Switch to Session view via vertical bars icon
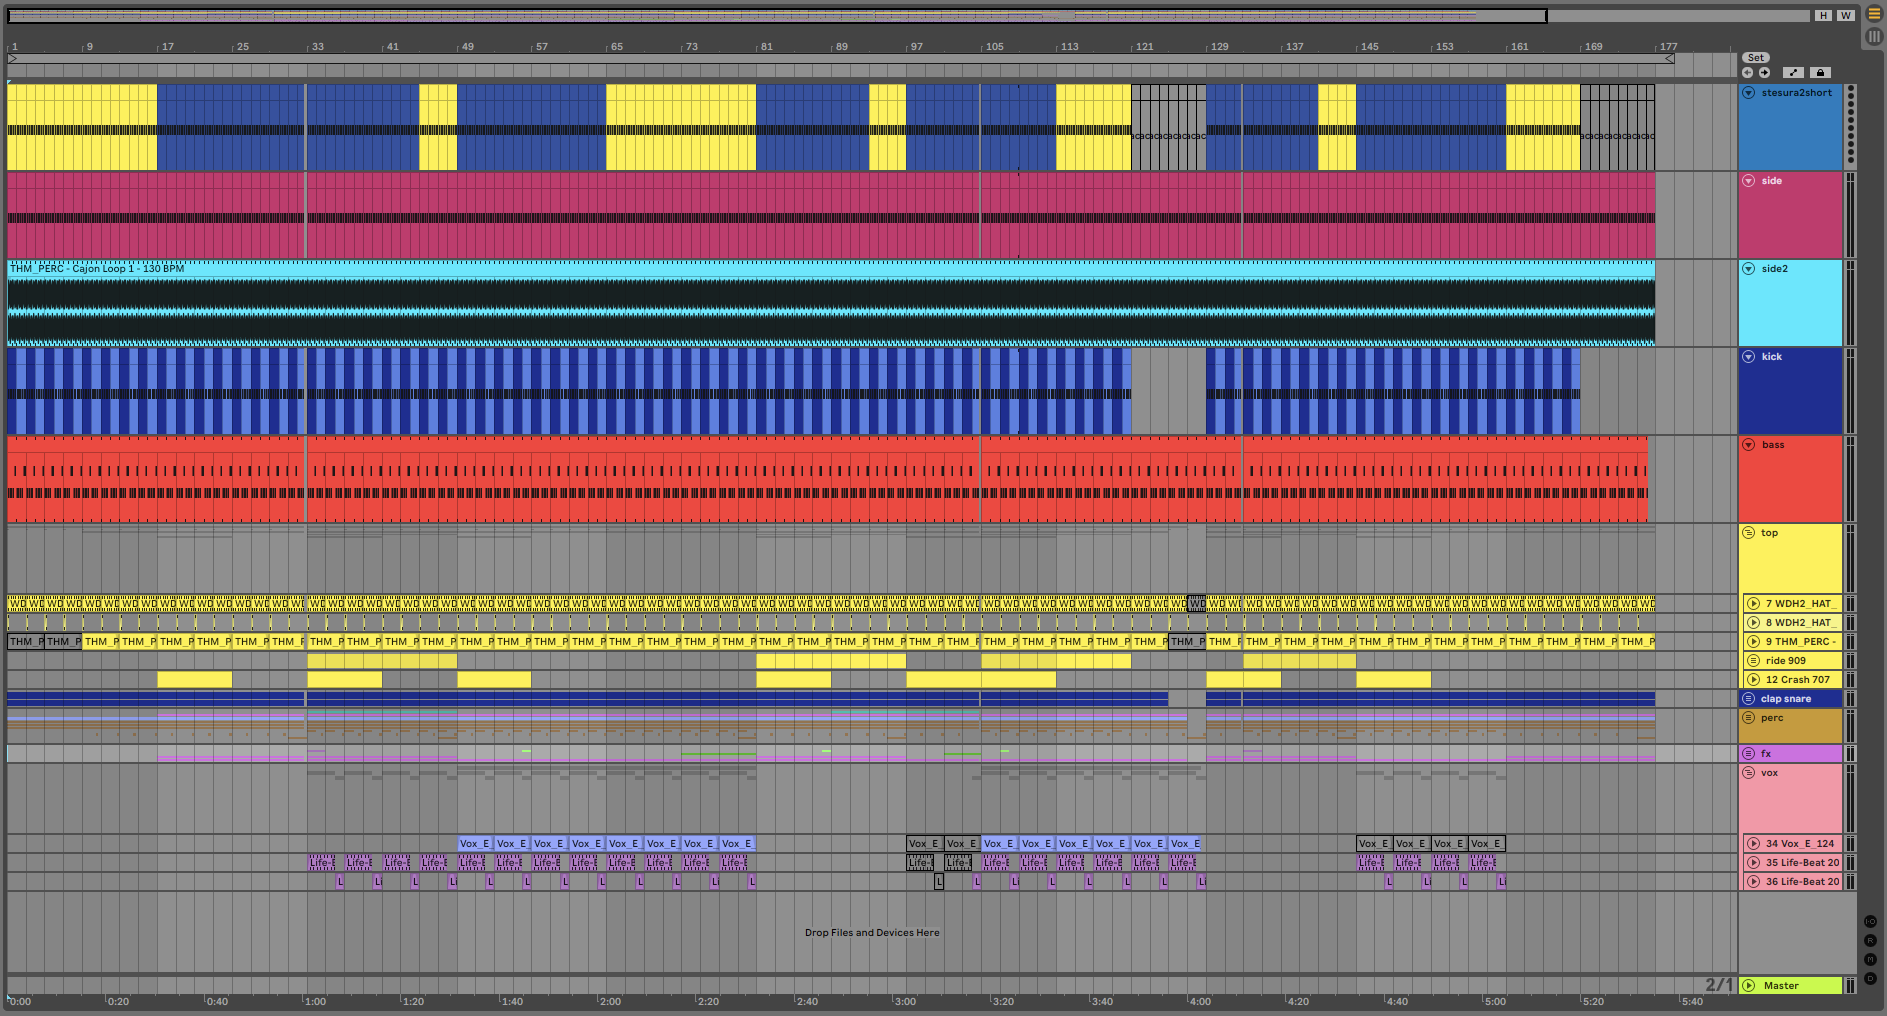The height and width of the screenshot is (1016, 1887). 1874,36
